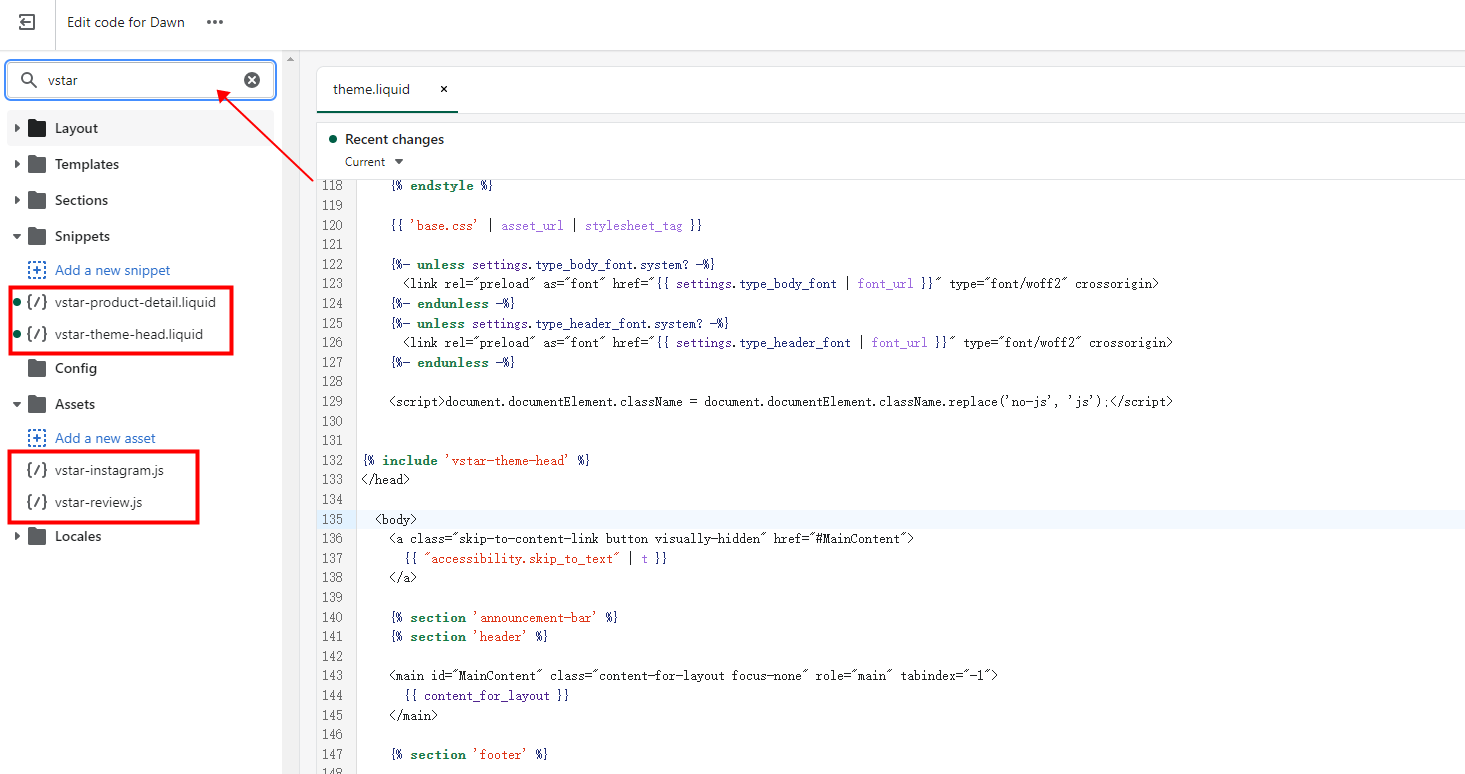This screenshot has width=1465, height=774.
Task: Click the Sections folder label
Action: coord(81,200)
